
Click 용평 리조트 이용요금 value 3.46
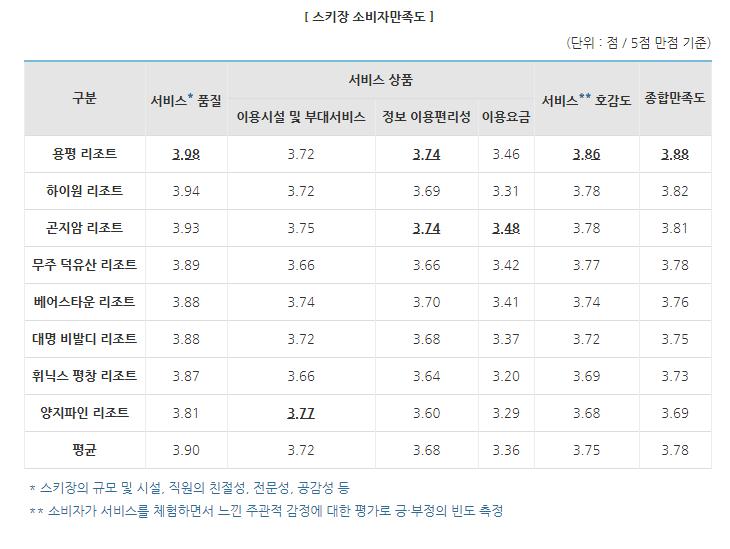click(506, 155)
